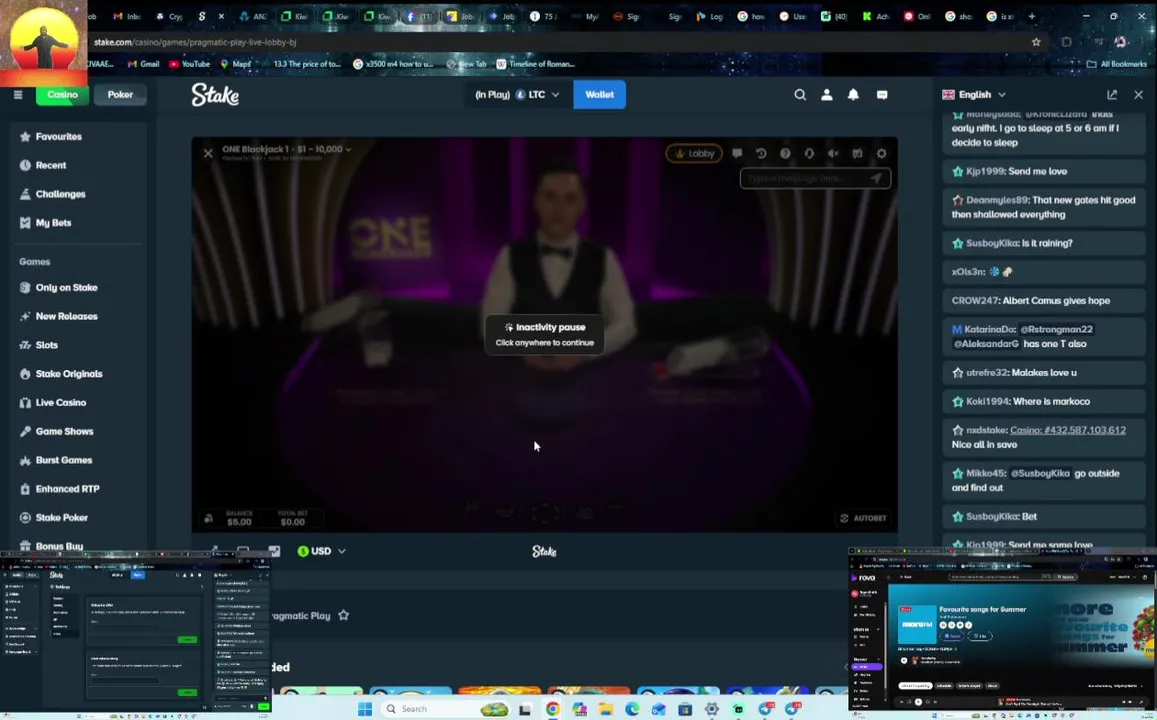Open the user profile icon

tap(826, 94)
